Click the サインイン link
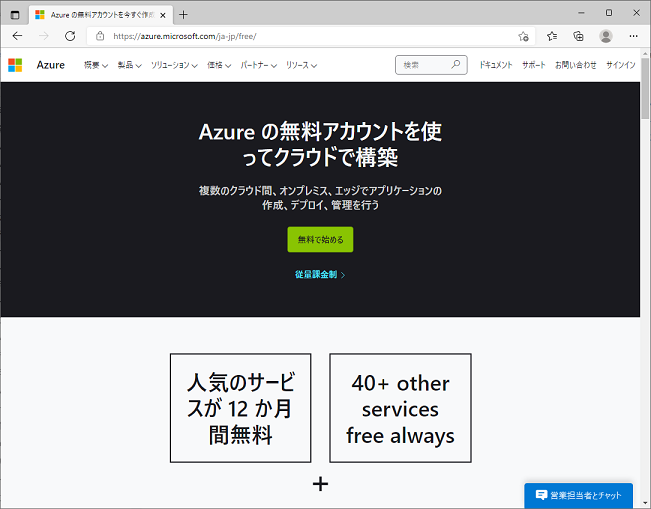Viewport: 651px width, 509px height. tap(621, 65)
